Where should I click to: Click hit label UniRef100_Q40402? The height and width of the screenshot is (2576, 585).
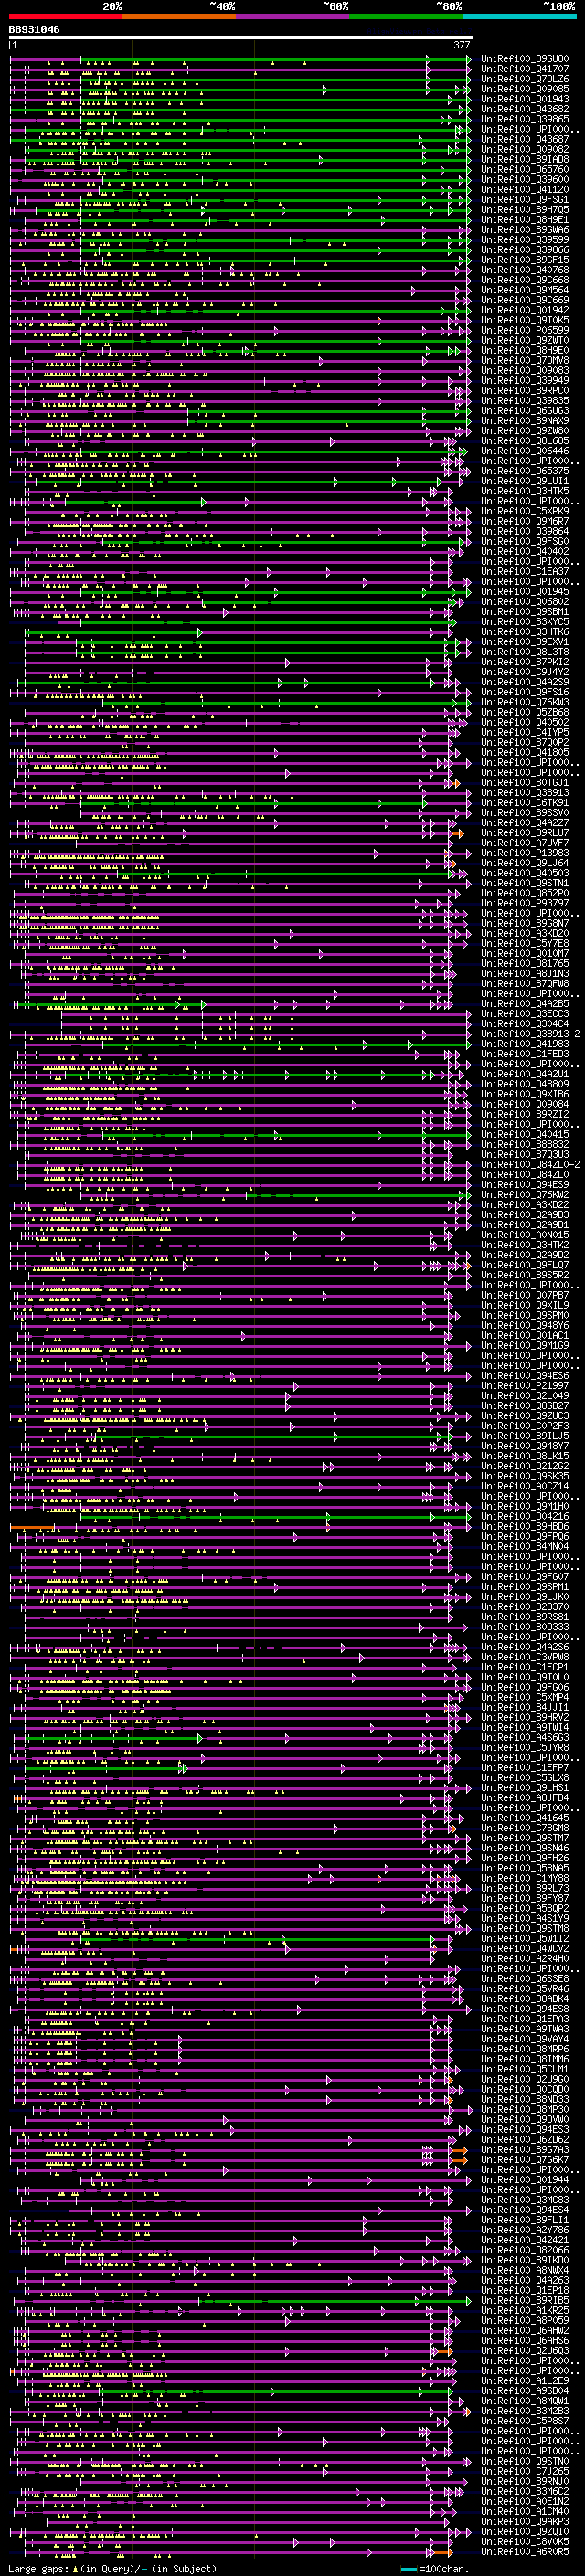[x=525, y=551]
